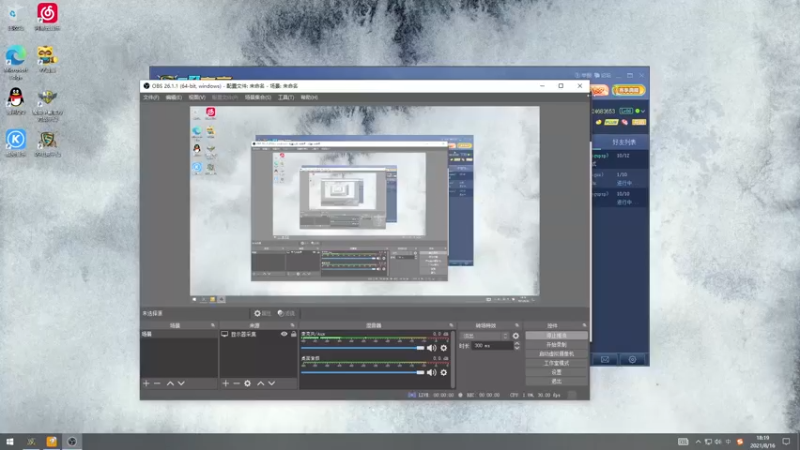
Task: Open the clock and date in taskbar
Action: tap(762, 442)
